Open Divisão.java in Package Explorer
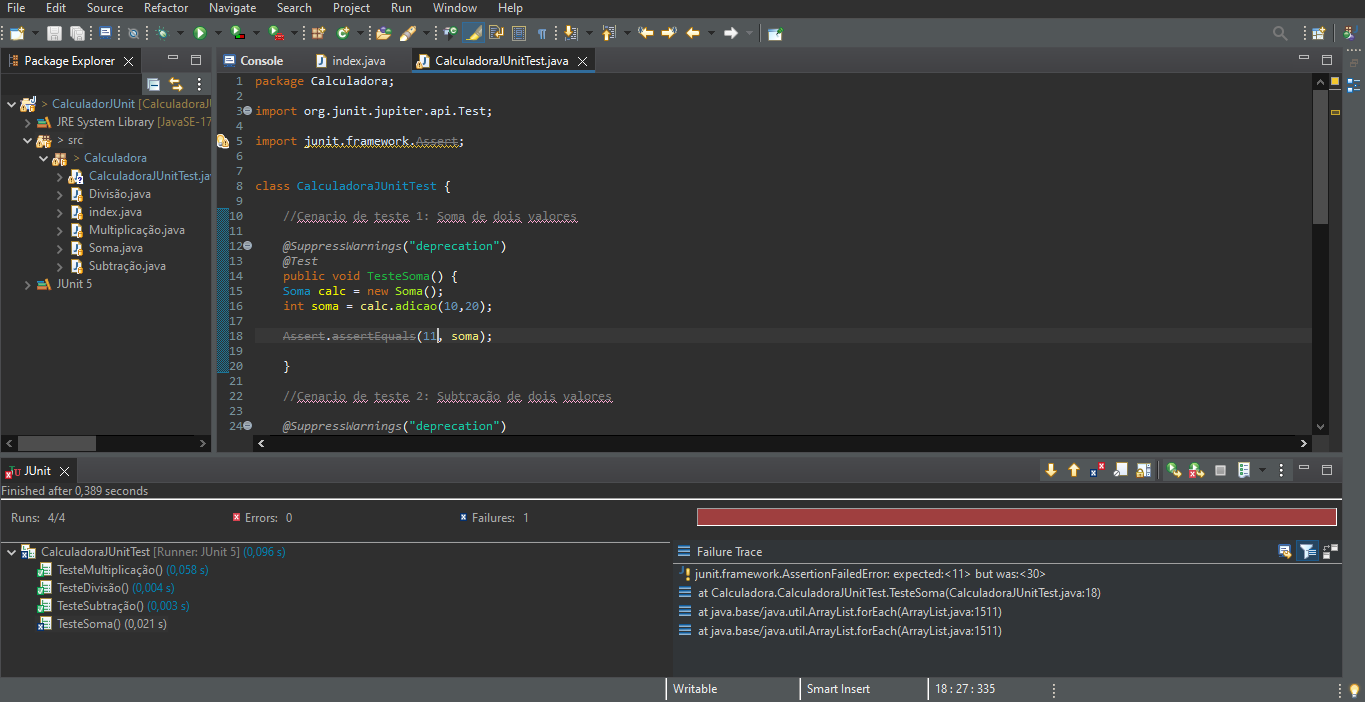Viewport: 1365px width, 702px height. 119,194
